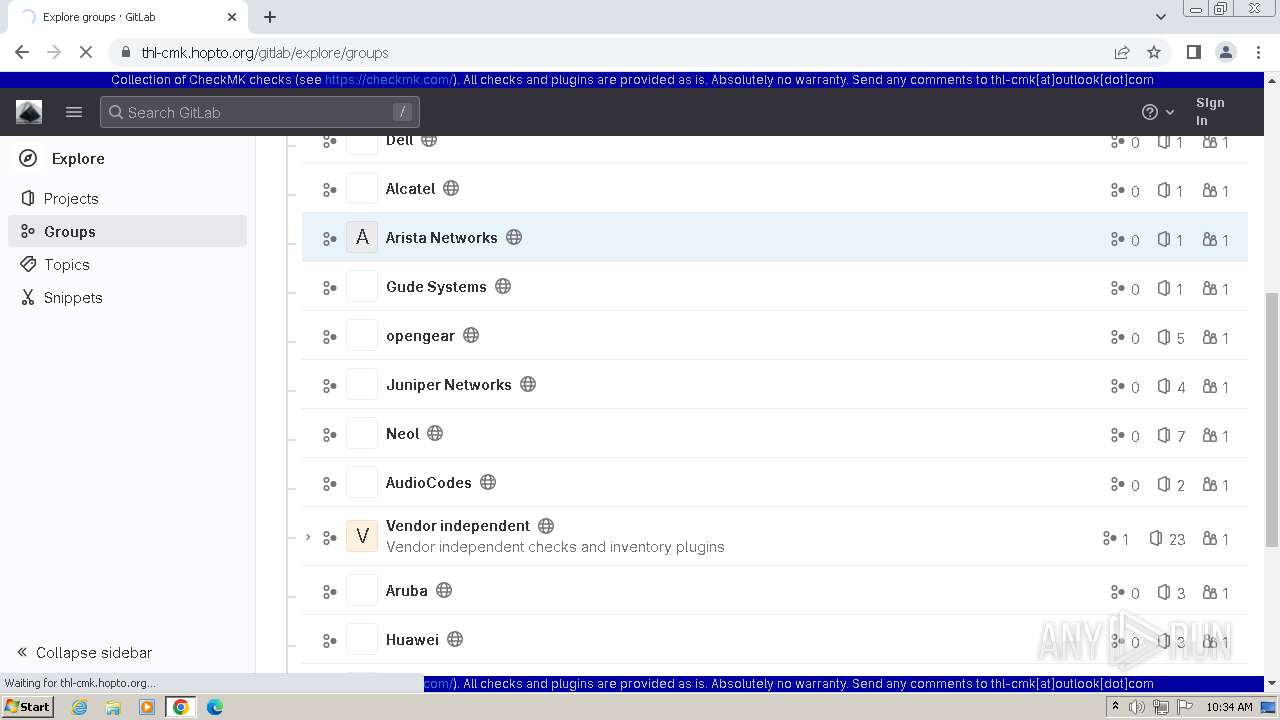Collapse the sidebar
The height and width of the screenshot is (720, 1280).
tap(84, 652)
